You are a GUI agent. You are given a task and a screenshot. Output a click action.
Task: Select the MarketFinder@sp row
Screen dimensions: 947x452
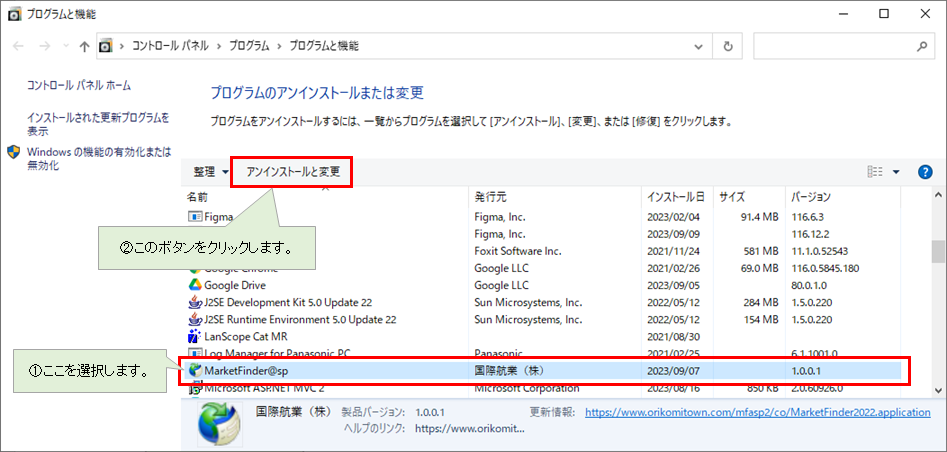(x=544, y=370)
